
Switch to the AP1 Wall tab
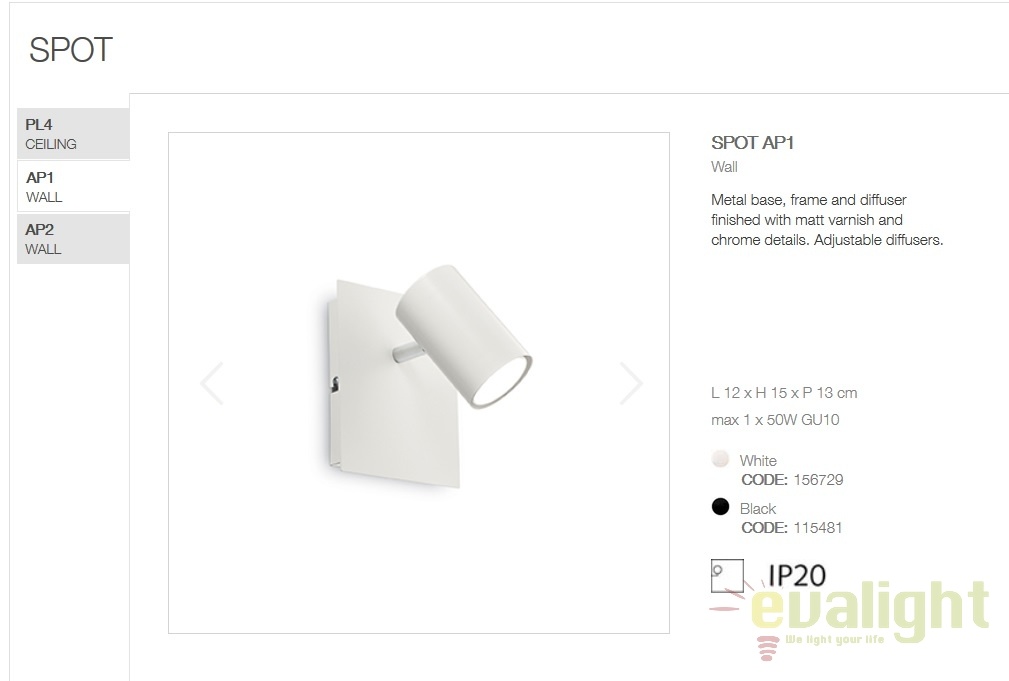coord(73,186)
